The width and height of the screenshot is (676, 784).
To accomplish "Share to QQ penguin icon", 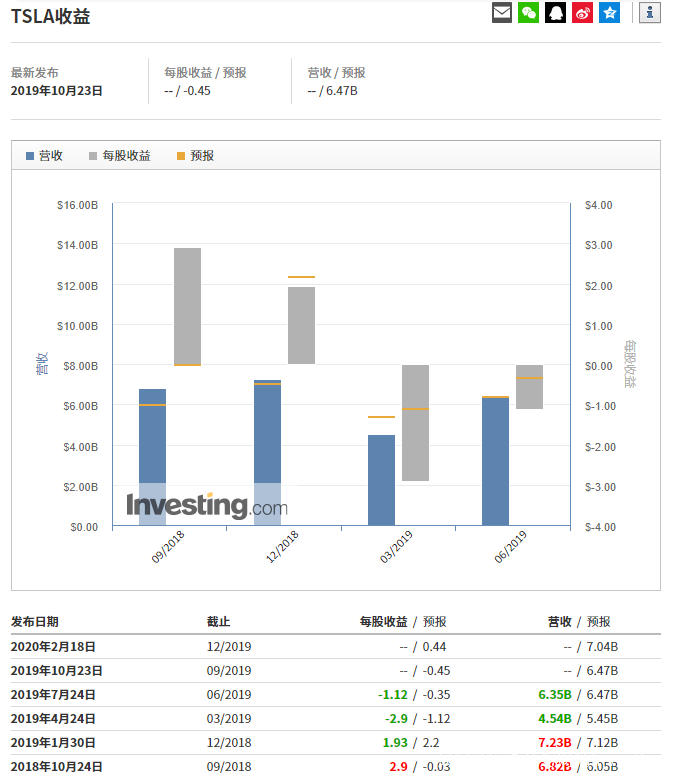I will (x=555, y=13).
